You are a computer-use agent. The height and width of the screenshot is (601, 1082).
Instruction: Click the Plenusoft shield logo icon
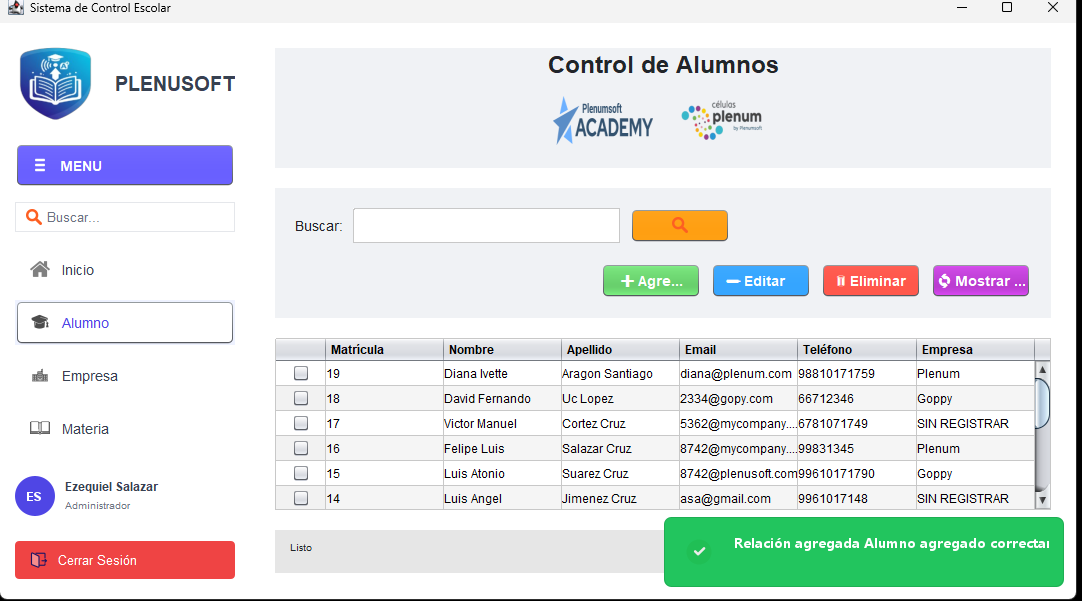coord(56,84)
